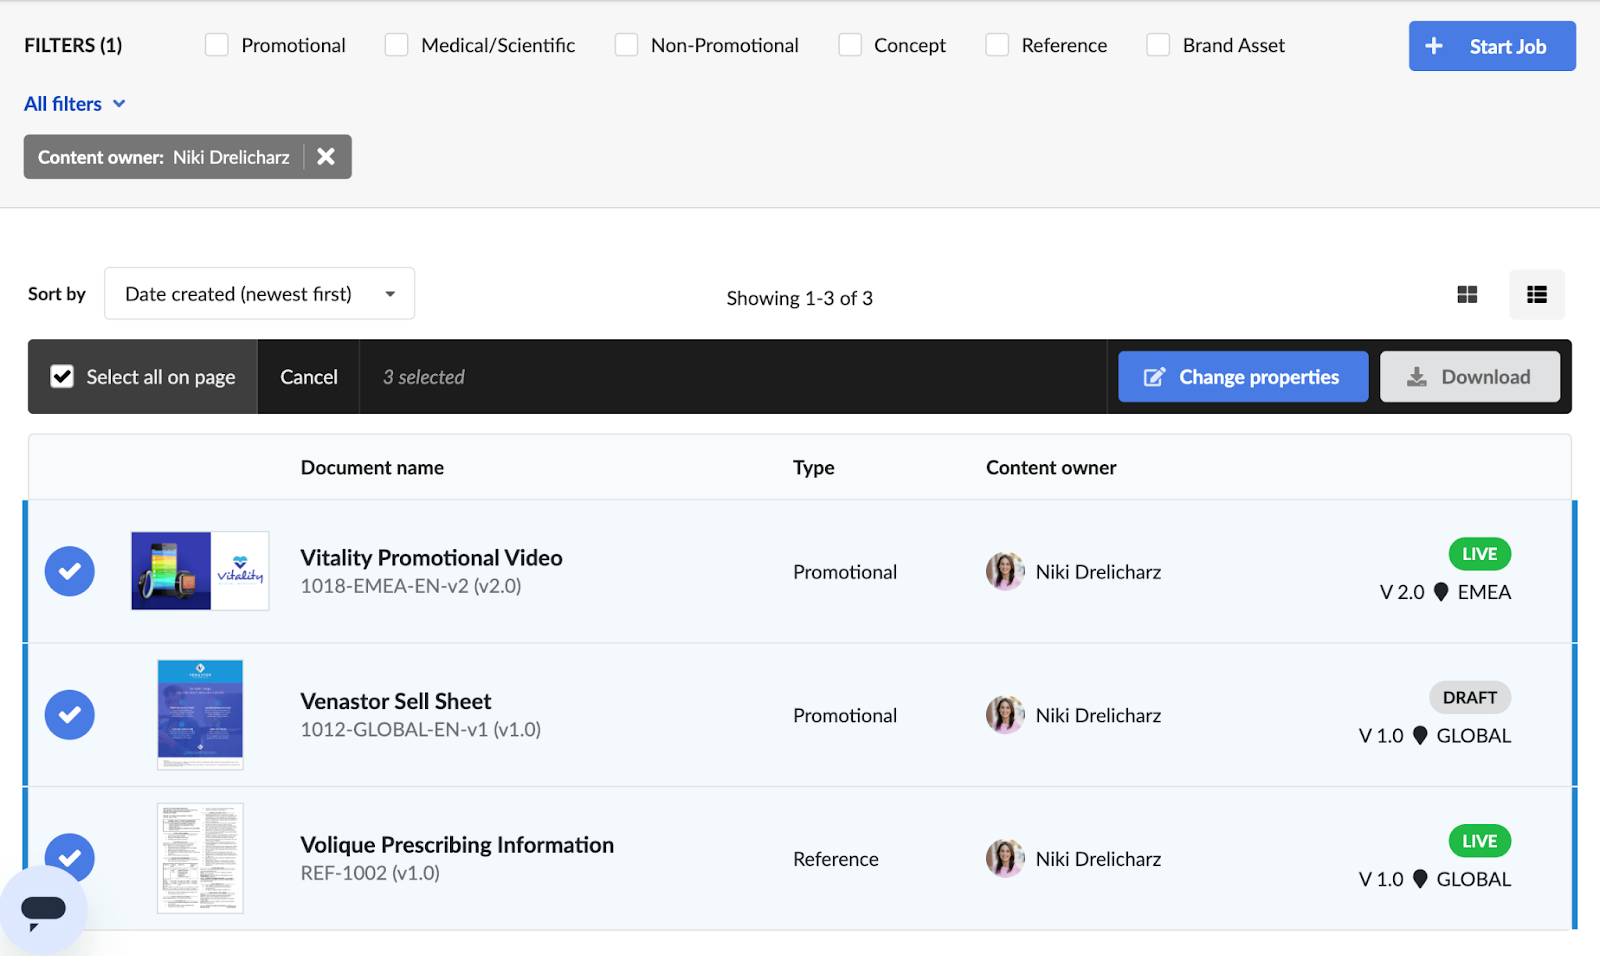Click the DRAFT status badge
Image resolution: width=1600 pixels, height=956 pixels.
(x=1469, y=697)
